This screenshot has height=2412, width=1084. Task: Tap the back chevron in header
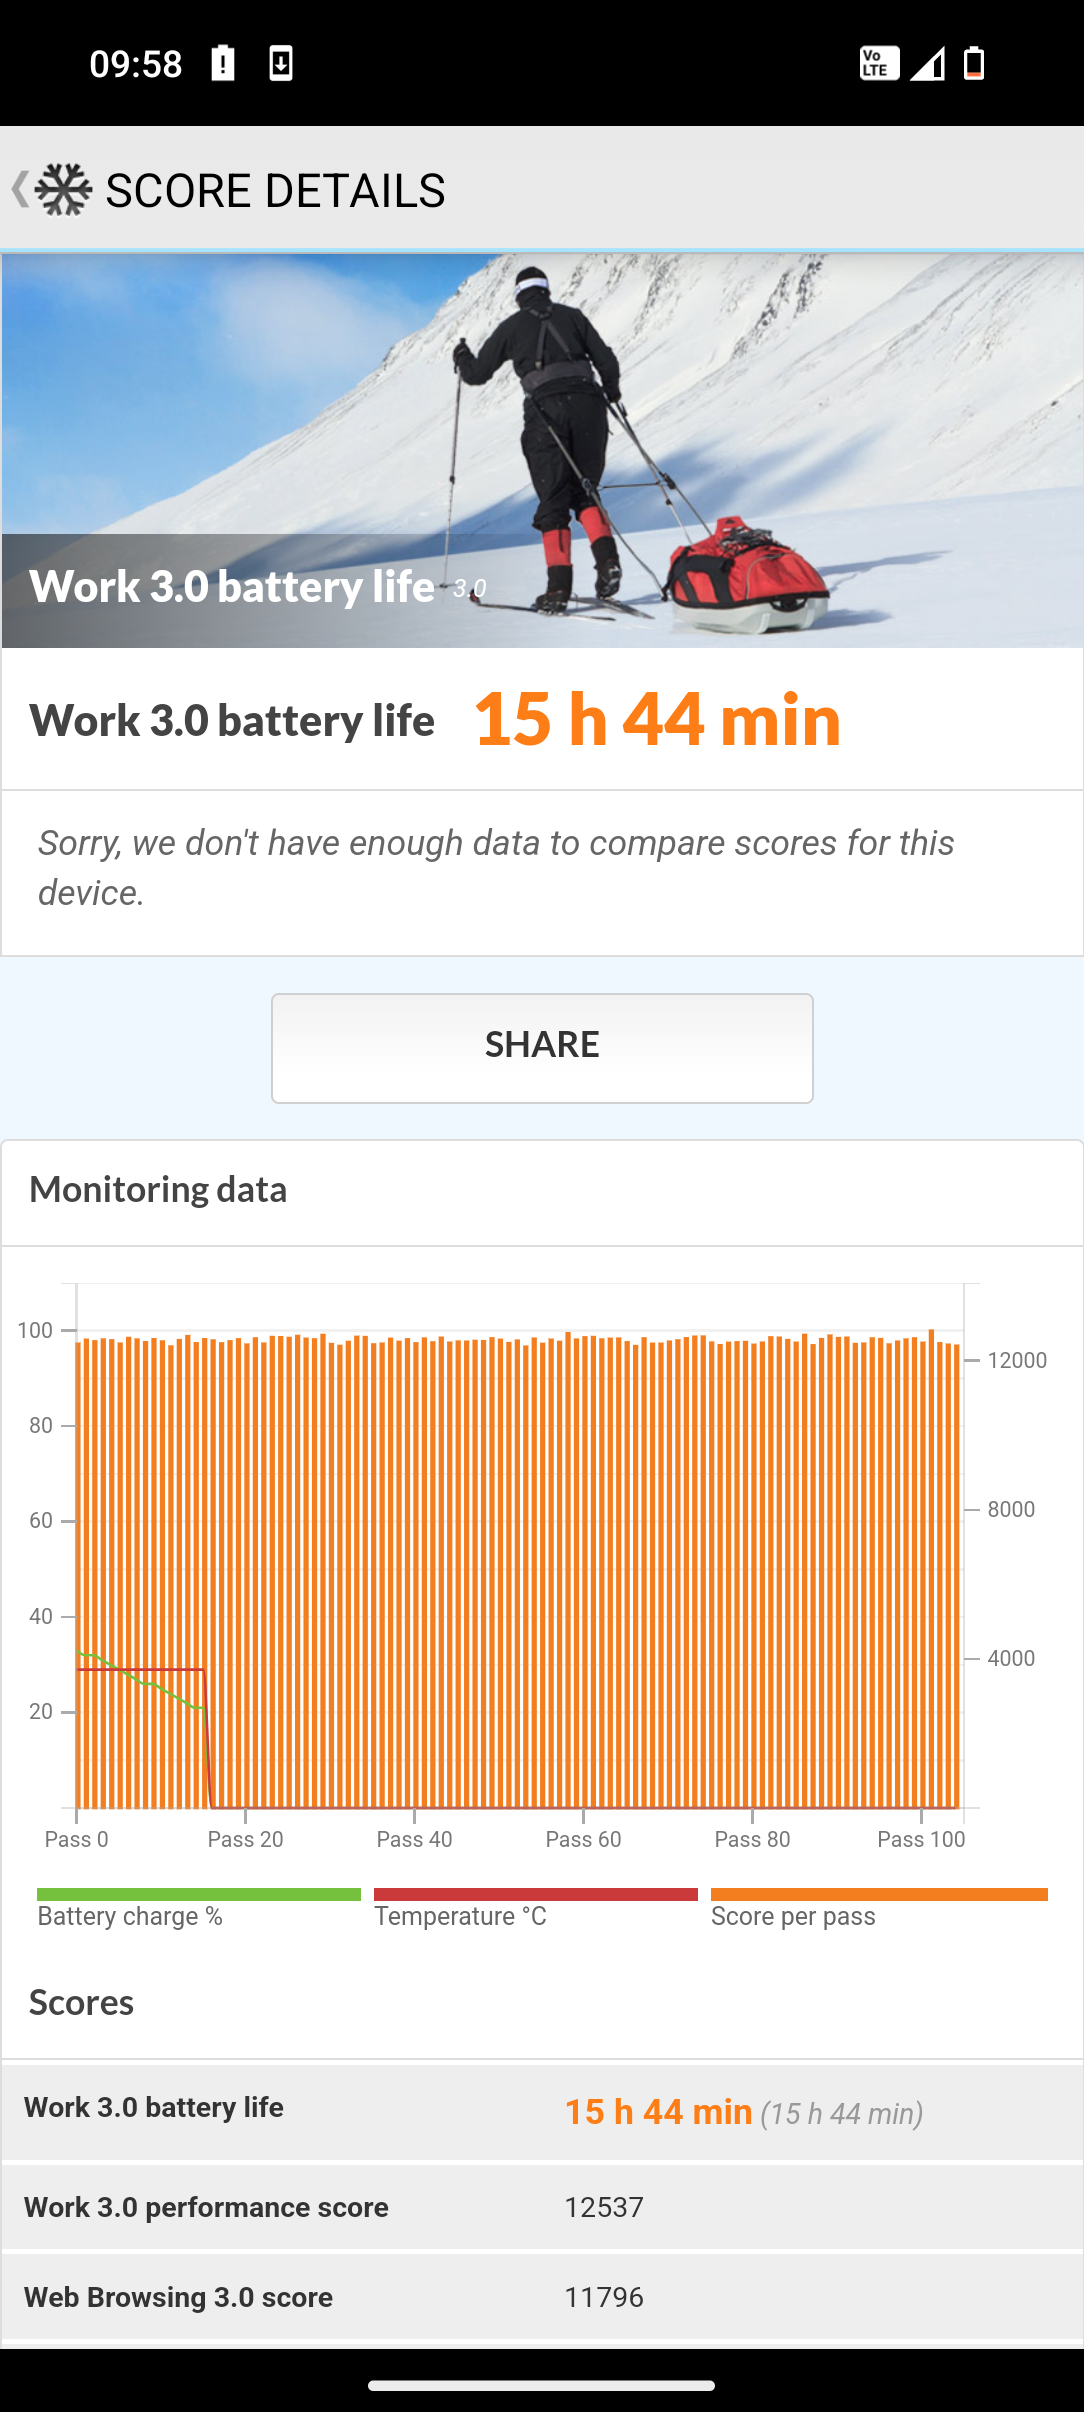[x=19, y=189]
